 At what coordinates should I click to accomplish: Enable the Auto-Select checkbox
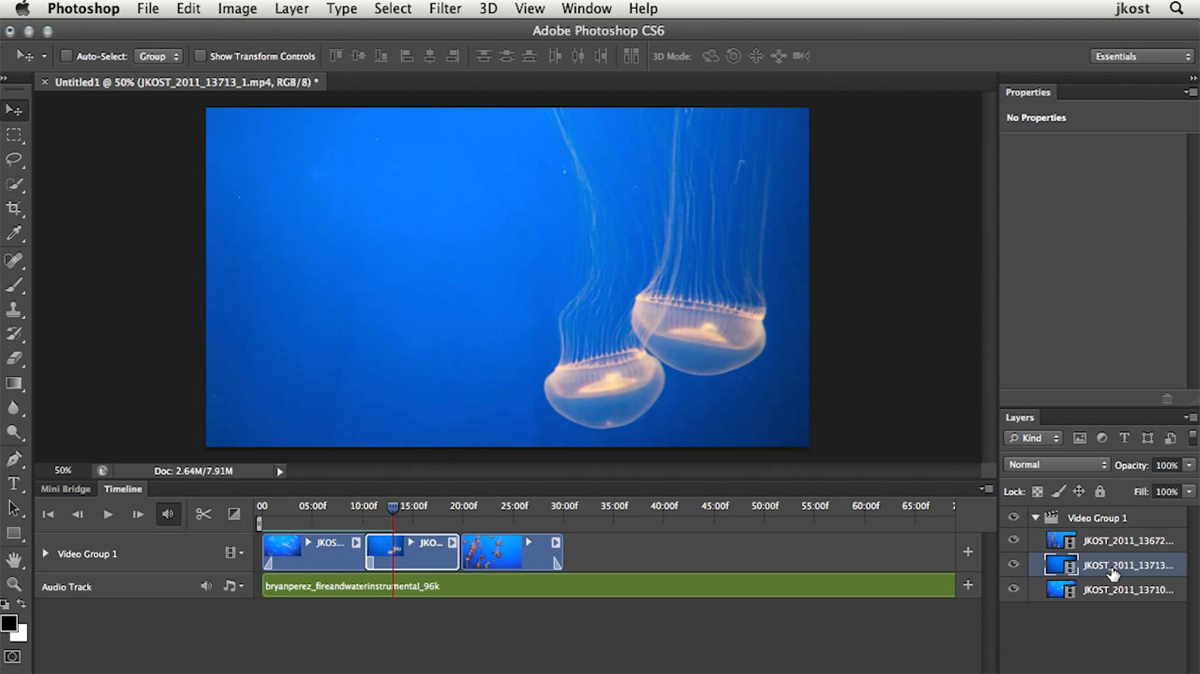[x=67, y=56]
